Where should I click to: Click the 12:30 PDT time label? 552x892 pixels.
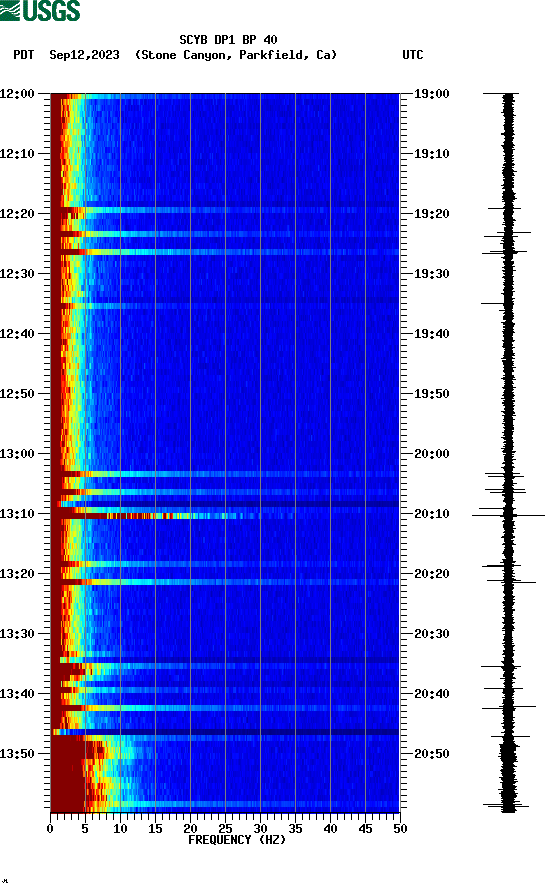pos(17,274)
